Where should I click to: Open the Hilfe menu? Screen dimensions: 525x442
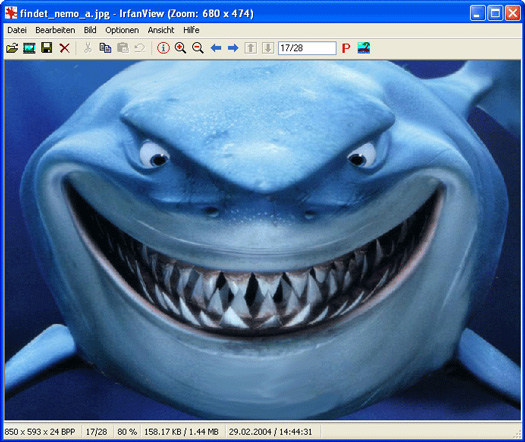(191, 30)
